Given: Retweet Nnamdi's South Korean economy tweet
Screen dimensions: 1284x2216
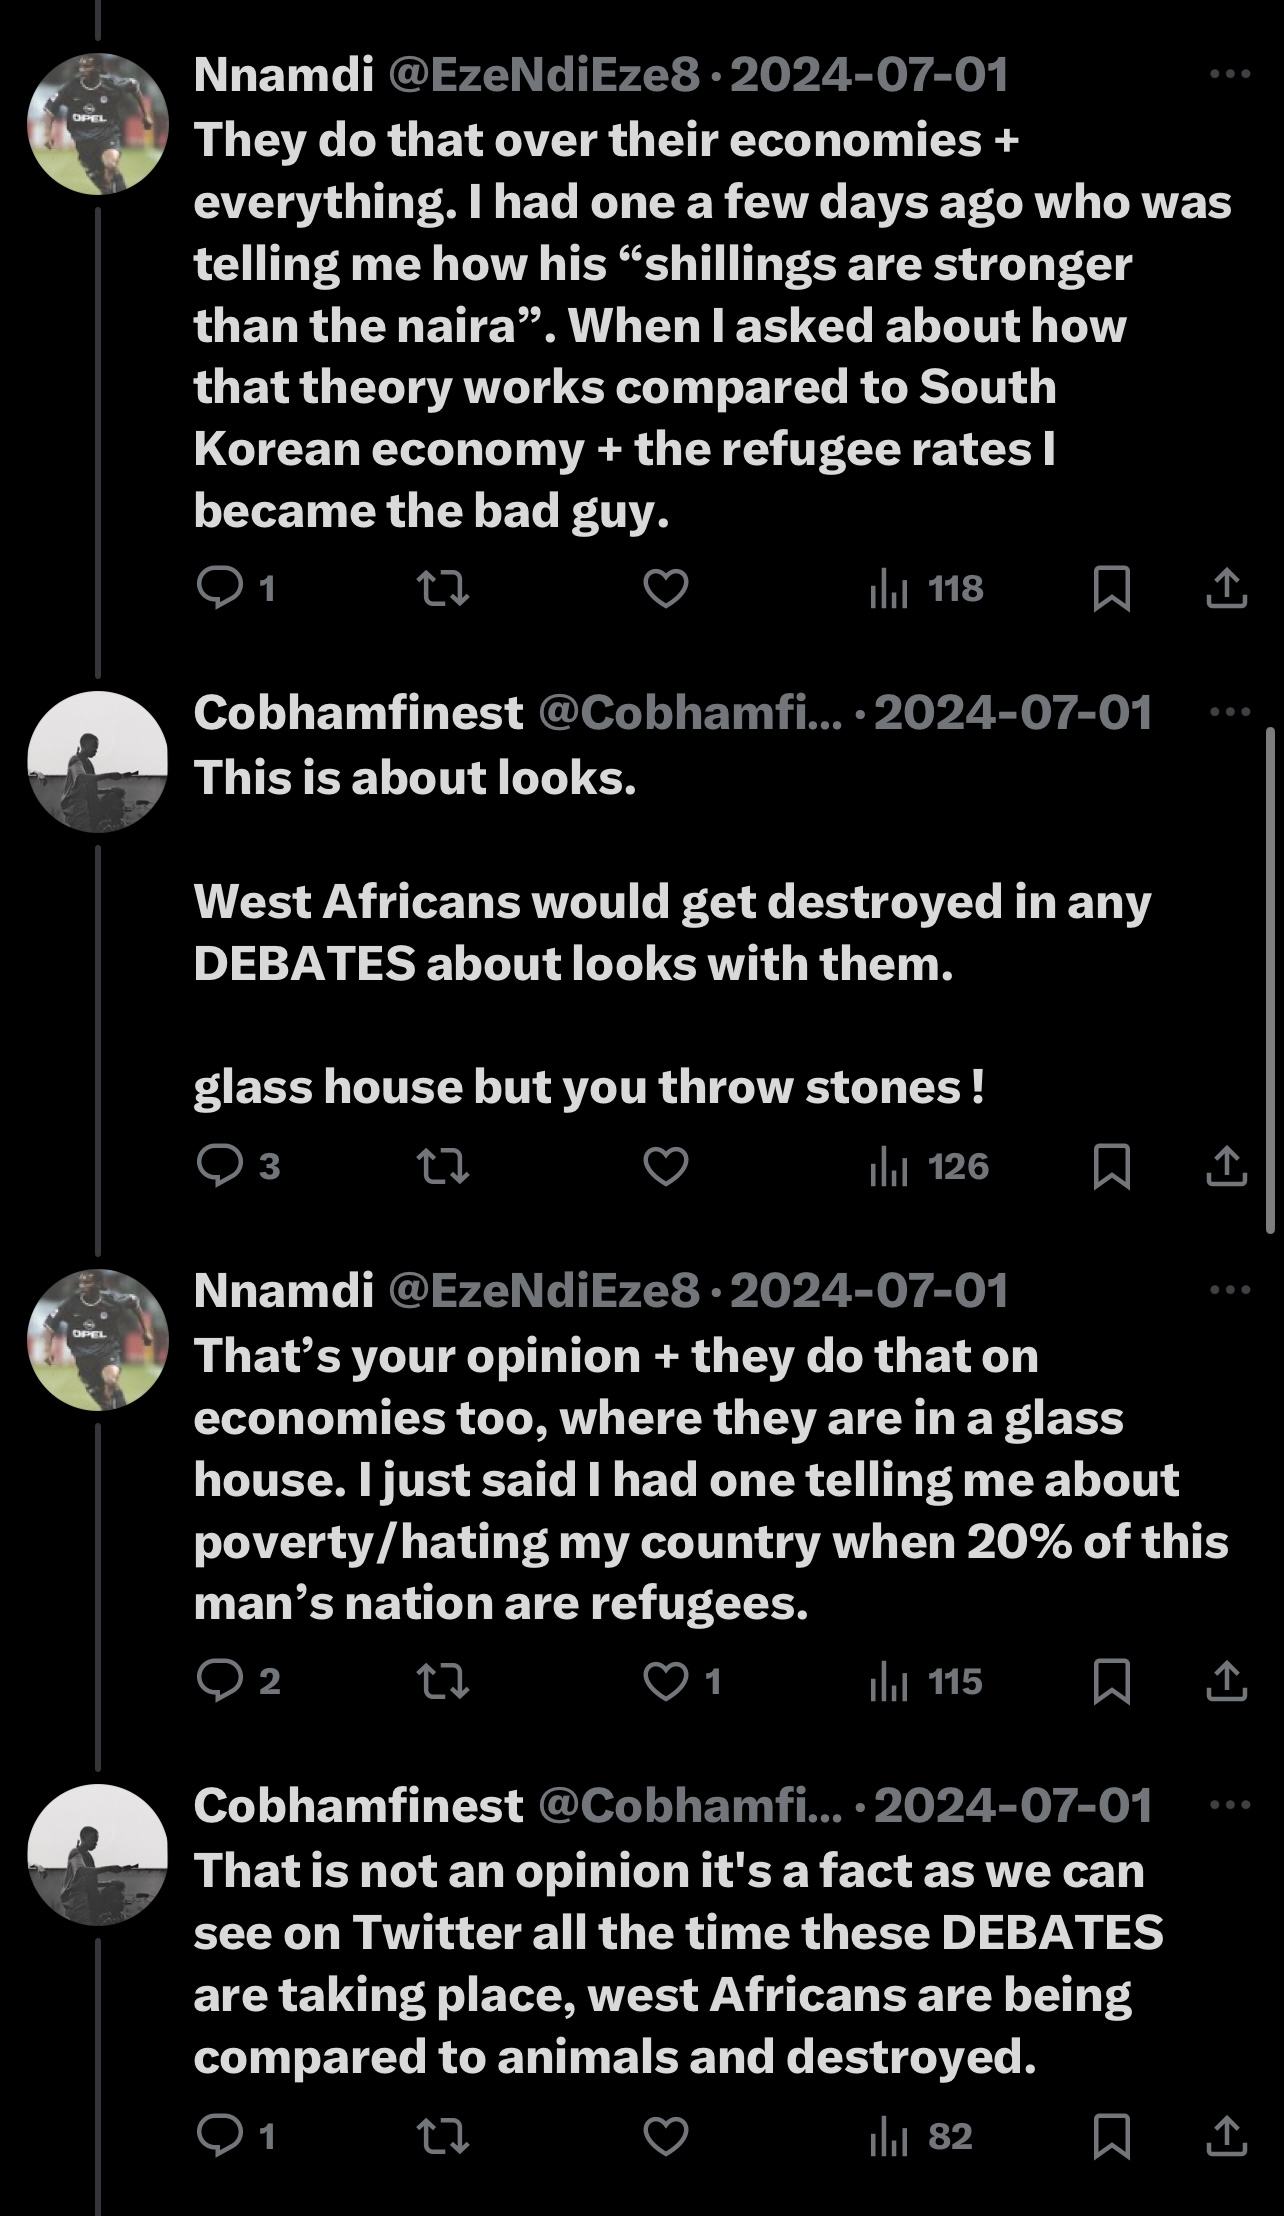Looking at the screenshot, I should pyautogui.click(x=442, y=588).
